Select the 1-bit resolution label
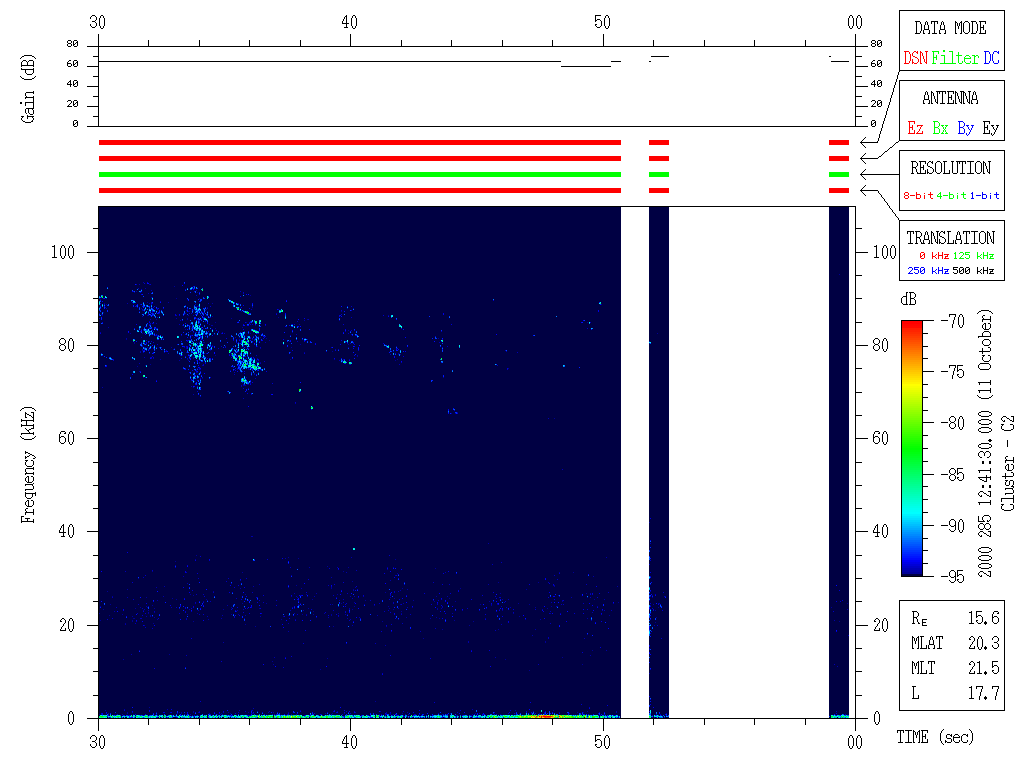Screen dimensions: 1024x768 tap(984, 196)
